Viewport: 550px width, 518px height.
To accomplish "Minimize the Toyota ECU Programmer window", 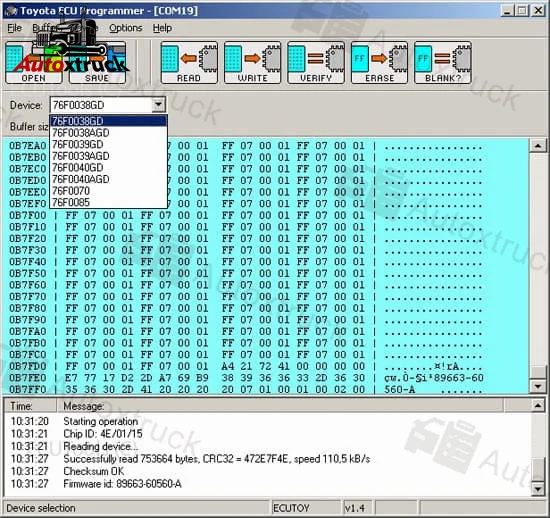I will [x=507, y=11].
